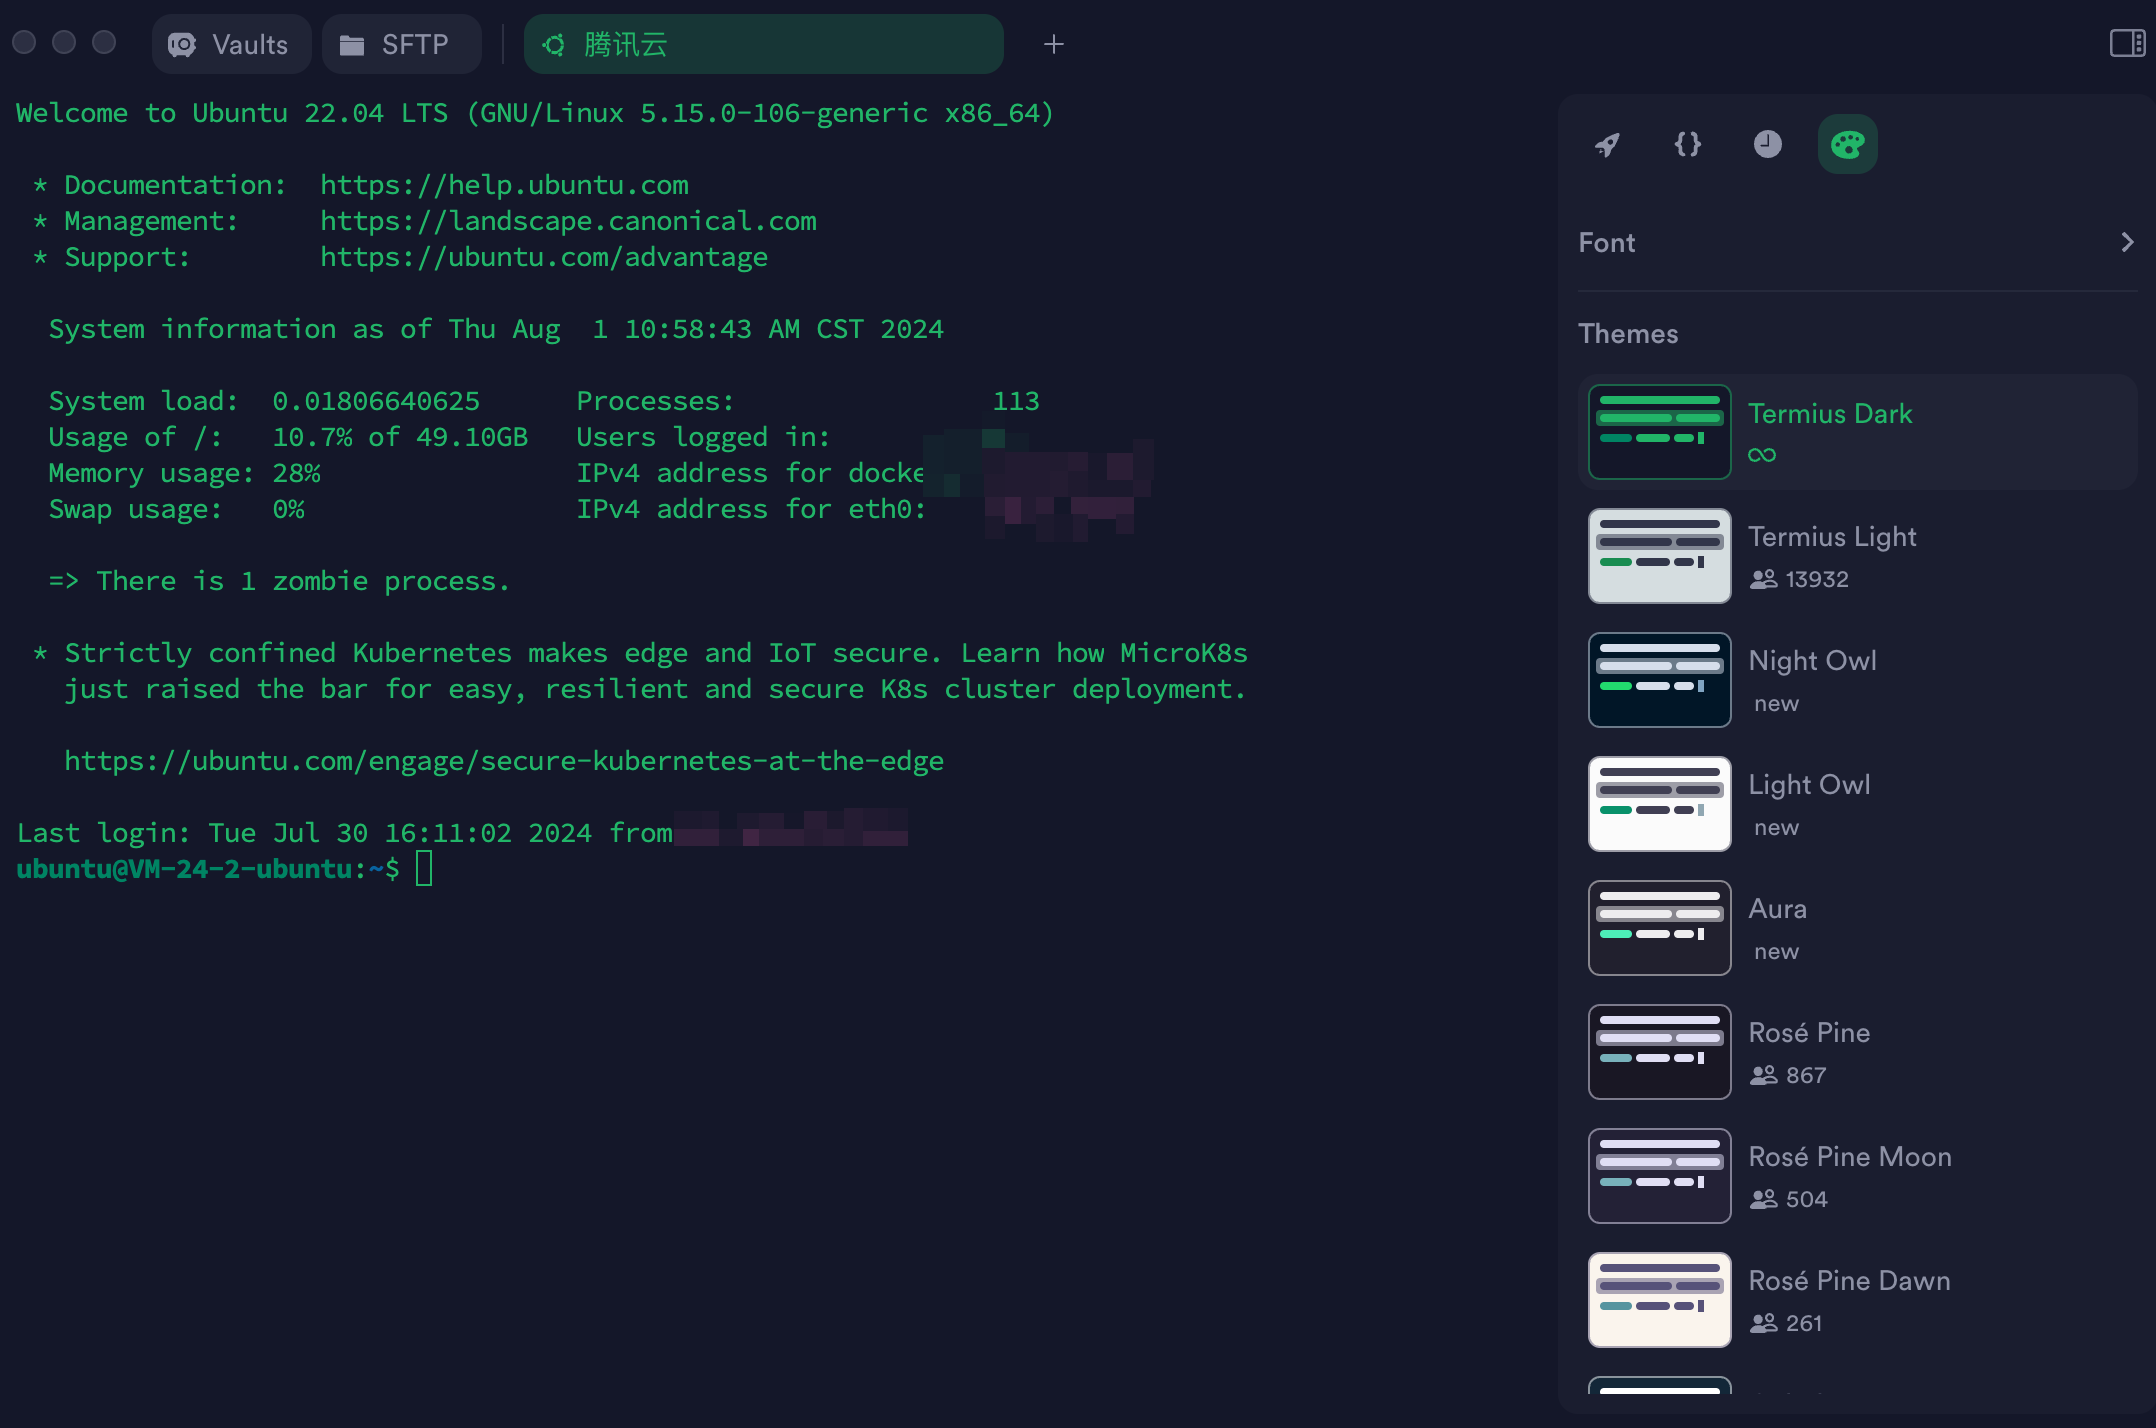This screenshot has width=2156, height=1428.
Task: Click the SFTP folder icon
Action: [x=352, y=45]
